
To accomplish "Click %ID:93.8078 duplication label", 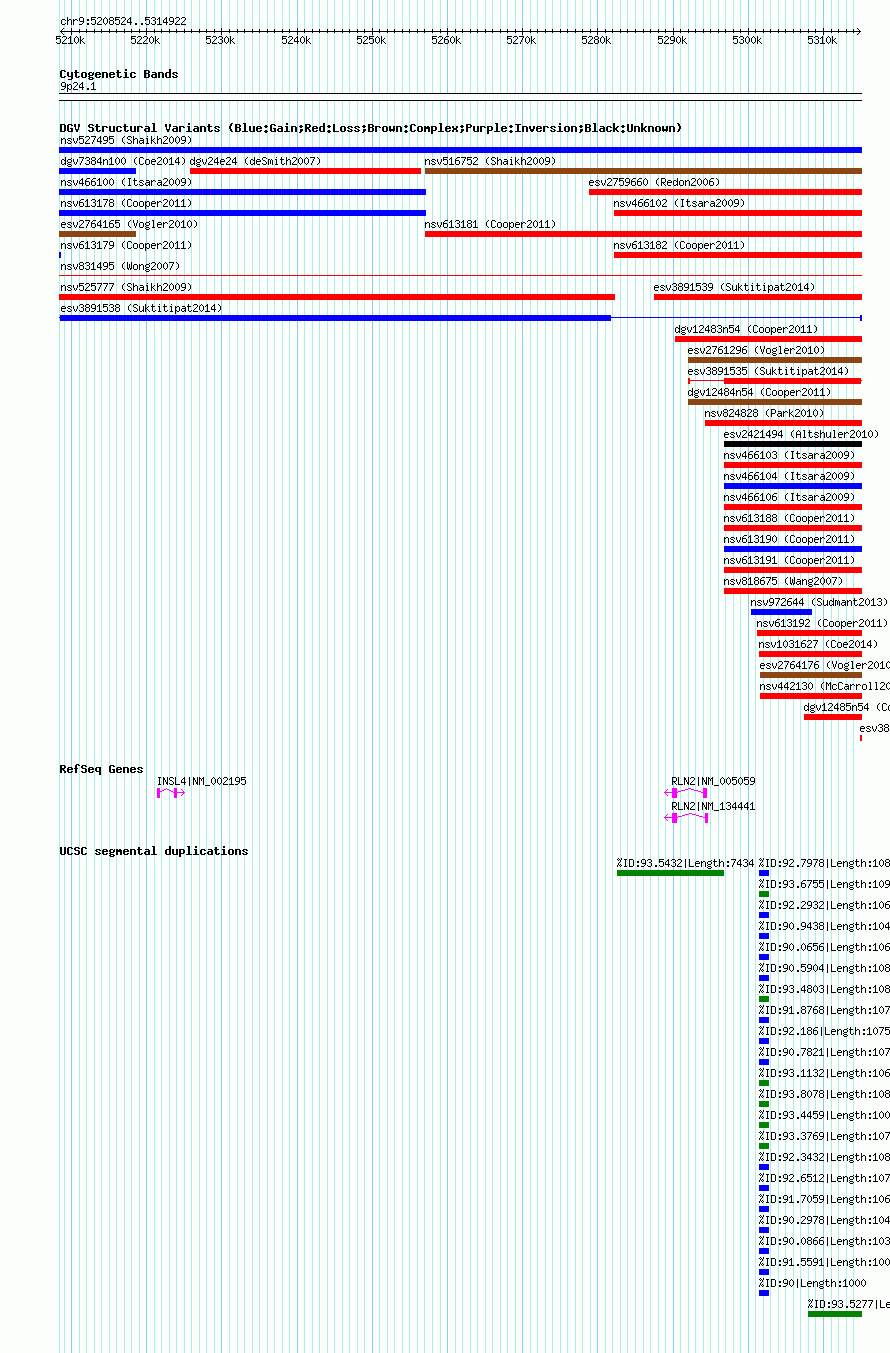I will click(824, 1094).
